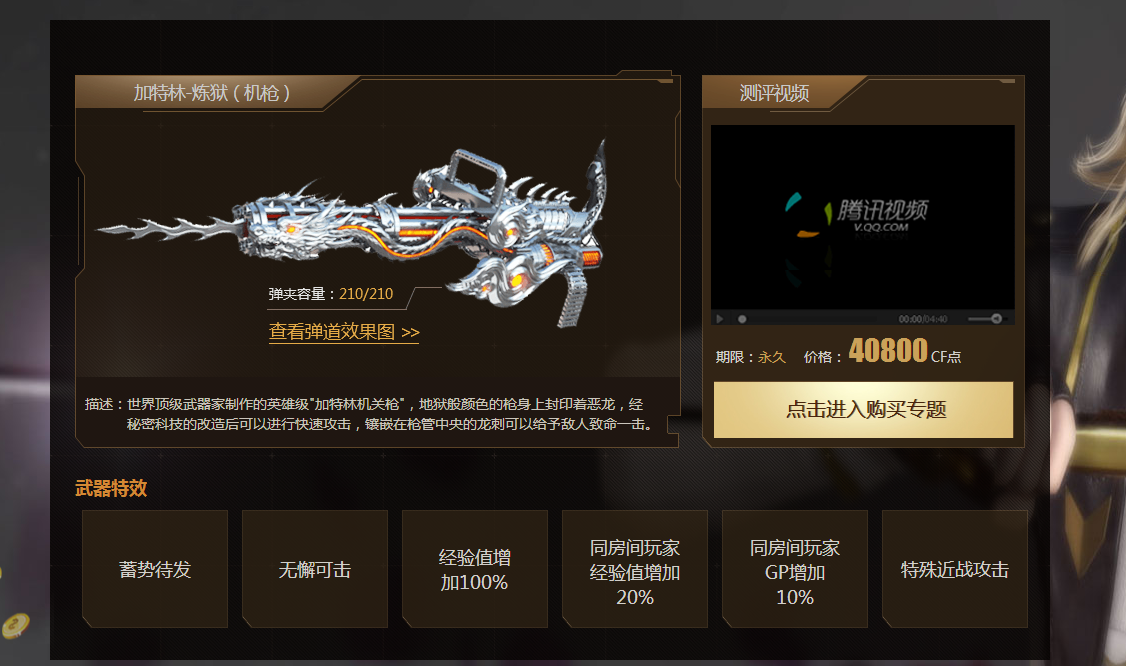Click the video progress scrubber knob
The height and width of the screenshot is (666, 1126).
pos(742,319)
